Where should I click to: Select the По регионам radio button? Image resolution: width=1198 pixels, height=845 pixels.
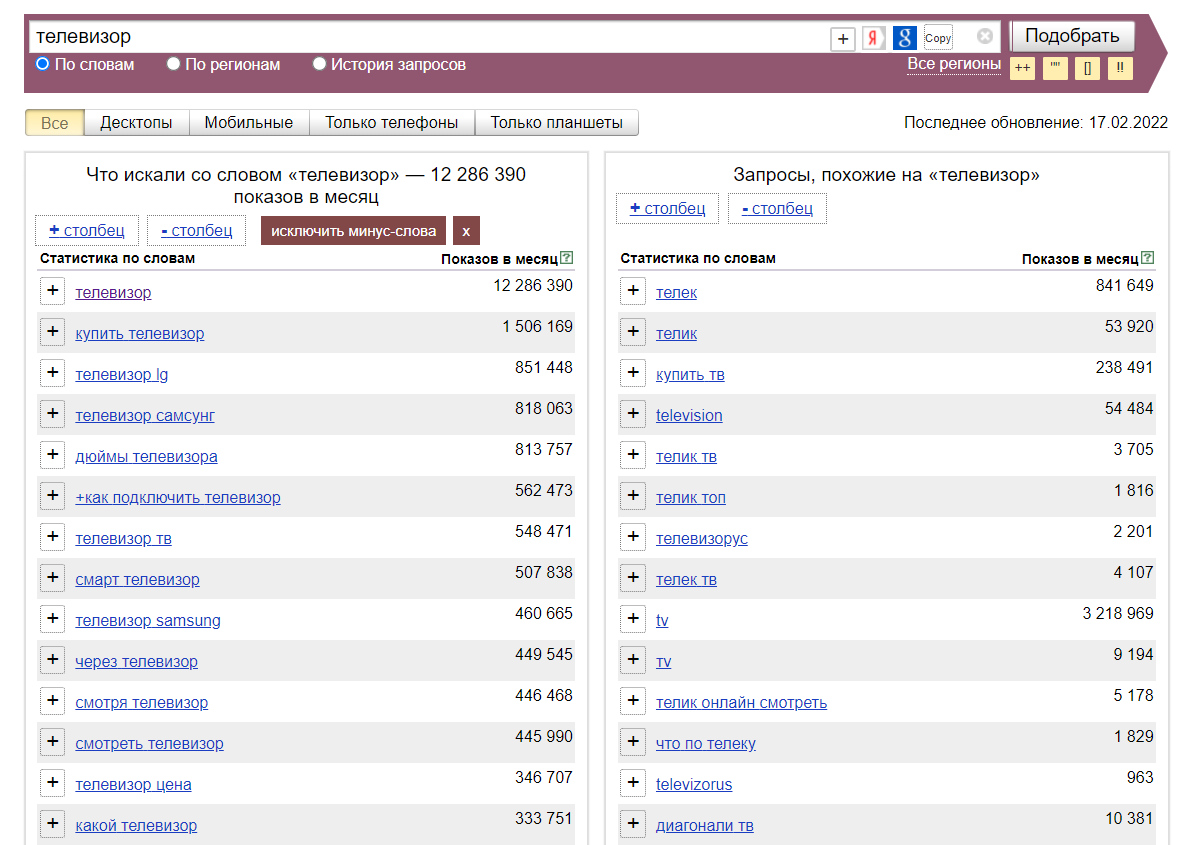pos(173,64)
